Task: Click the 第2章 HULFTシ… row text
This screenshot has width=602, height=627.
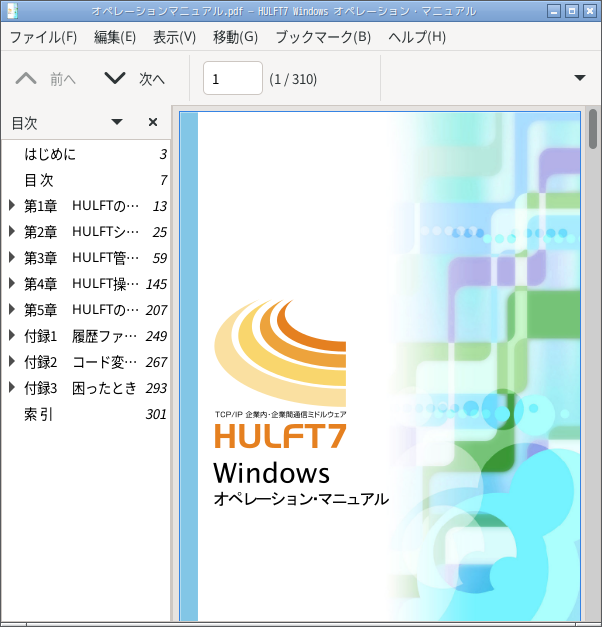Action: 82,232
